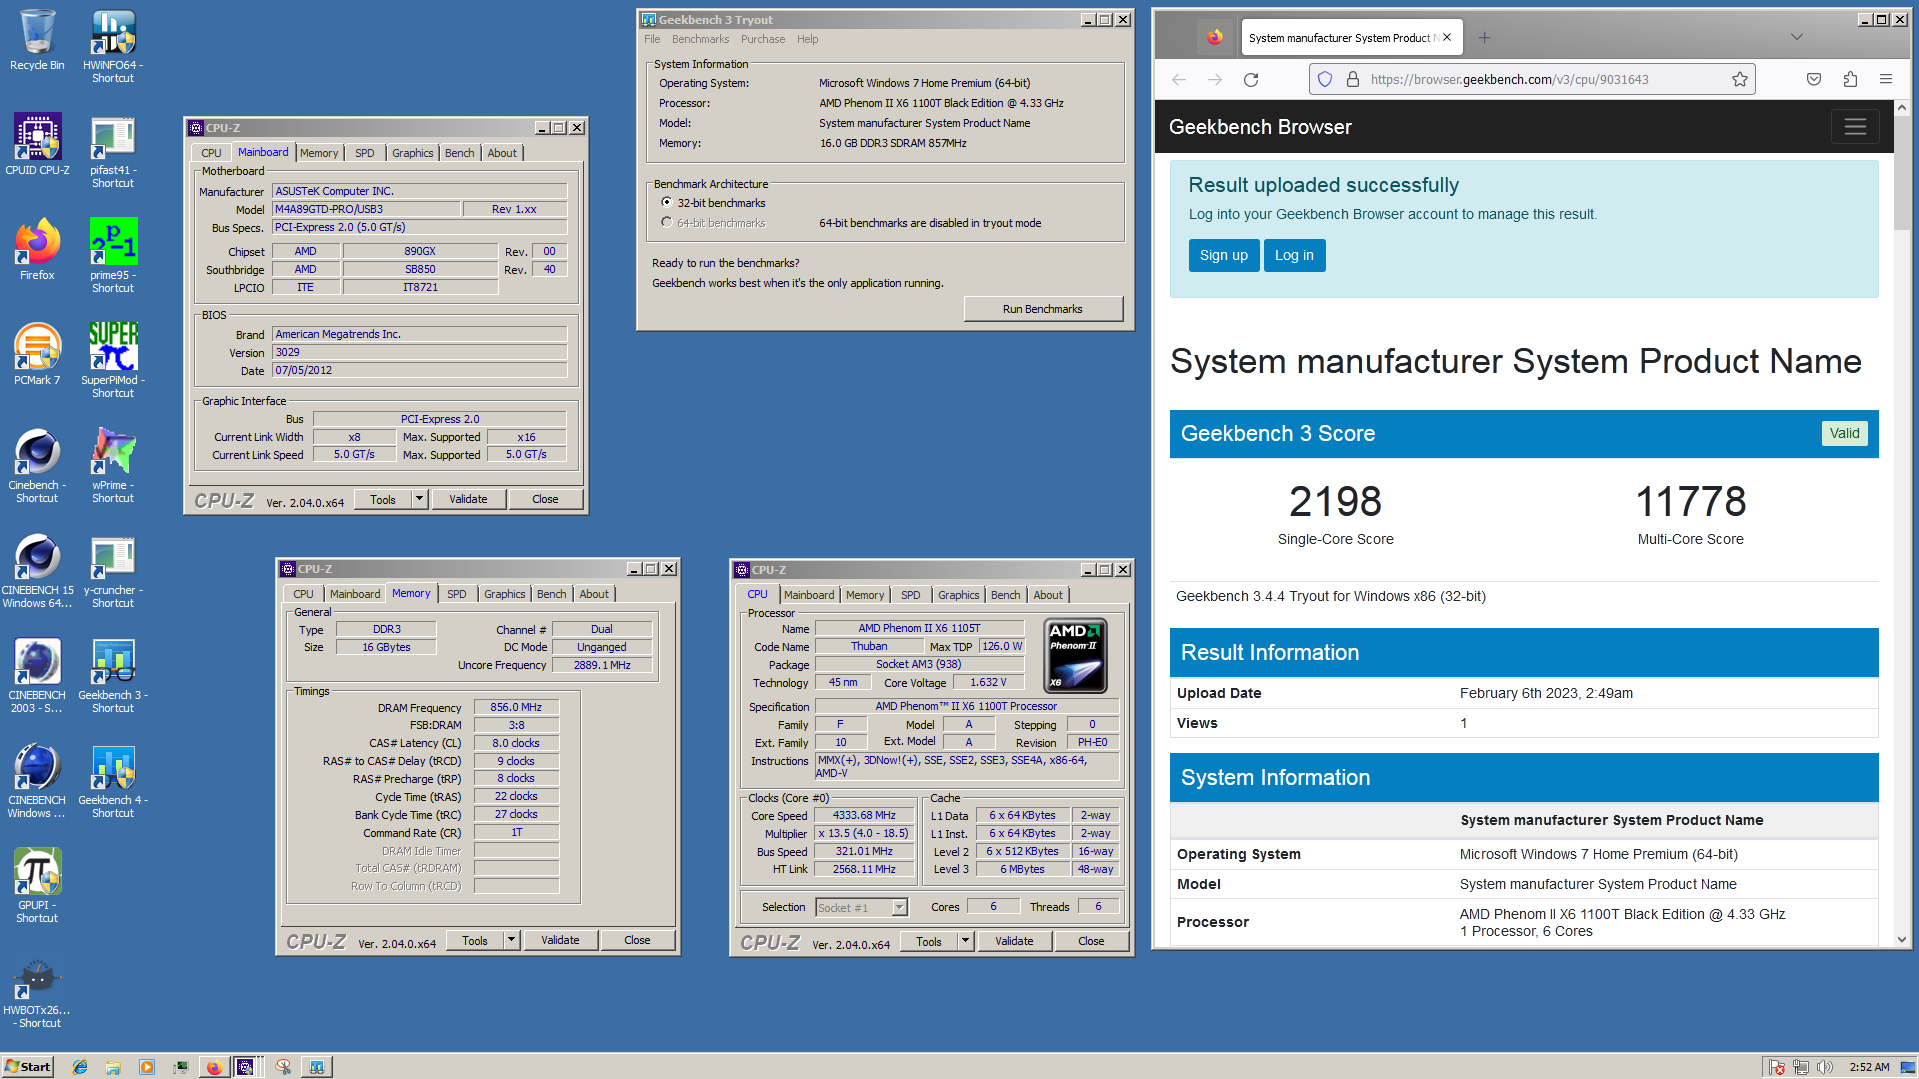The image size is (1919, 1079).
Task: Select the Firefox desktop icon
Action: pos(37,250)
